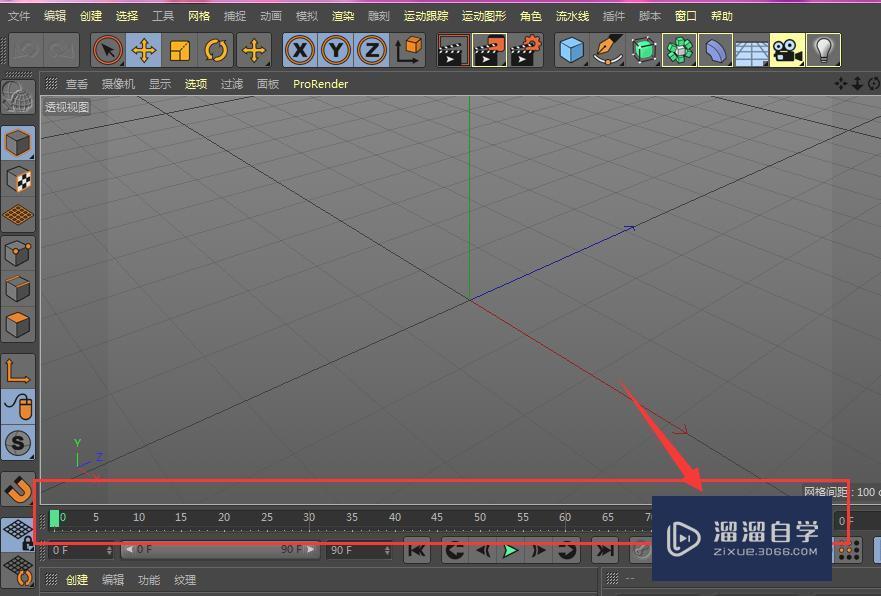The height and width of the screenshot is (596, 881).
Task: Click the 90 F end frame field
Action: [x=358, y=550]
